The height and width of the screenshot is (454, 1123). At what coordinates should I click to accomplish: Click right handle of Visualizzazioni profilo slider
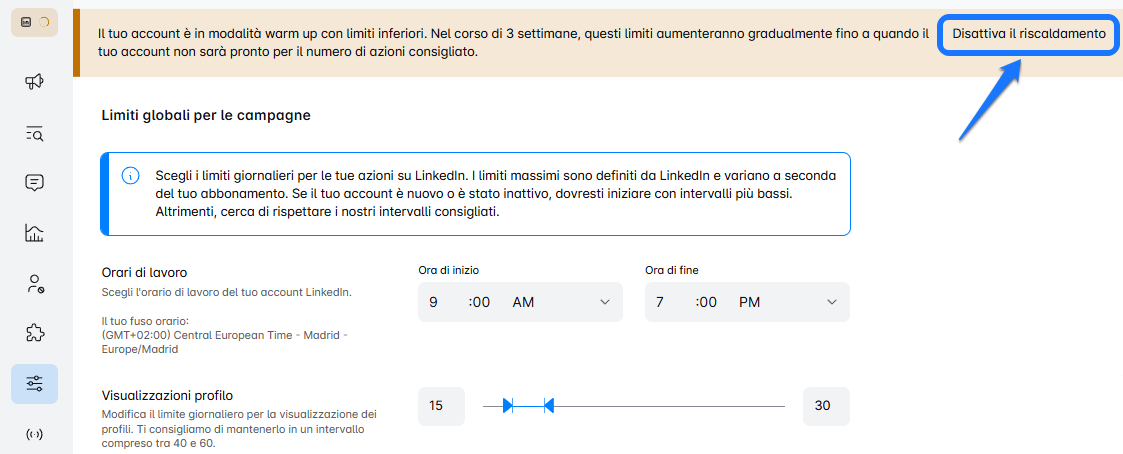tap(548, 405)
